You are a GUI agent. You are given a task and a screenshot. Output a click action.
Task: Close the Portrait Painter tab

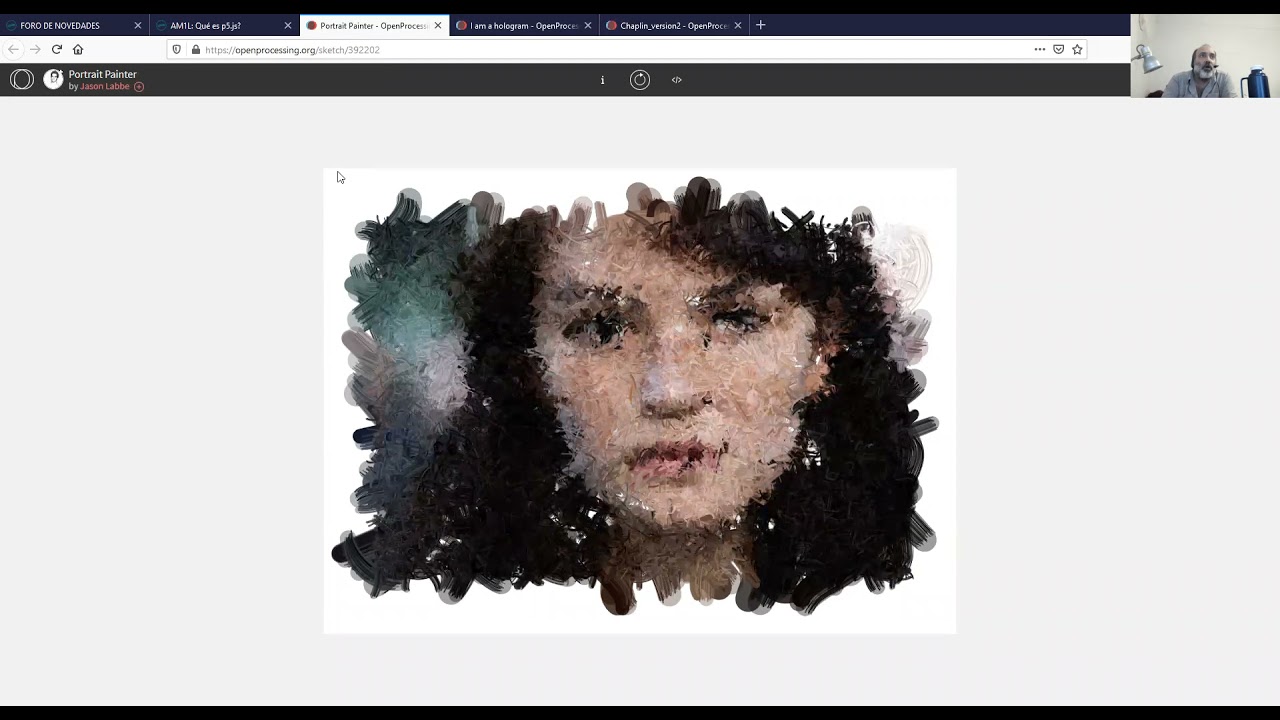(438, 25)
